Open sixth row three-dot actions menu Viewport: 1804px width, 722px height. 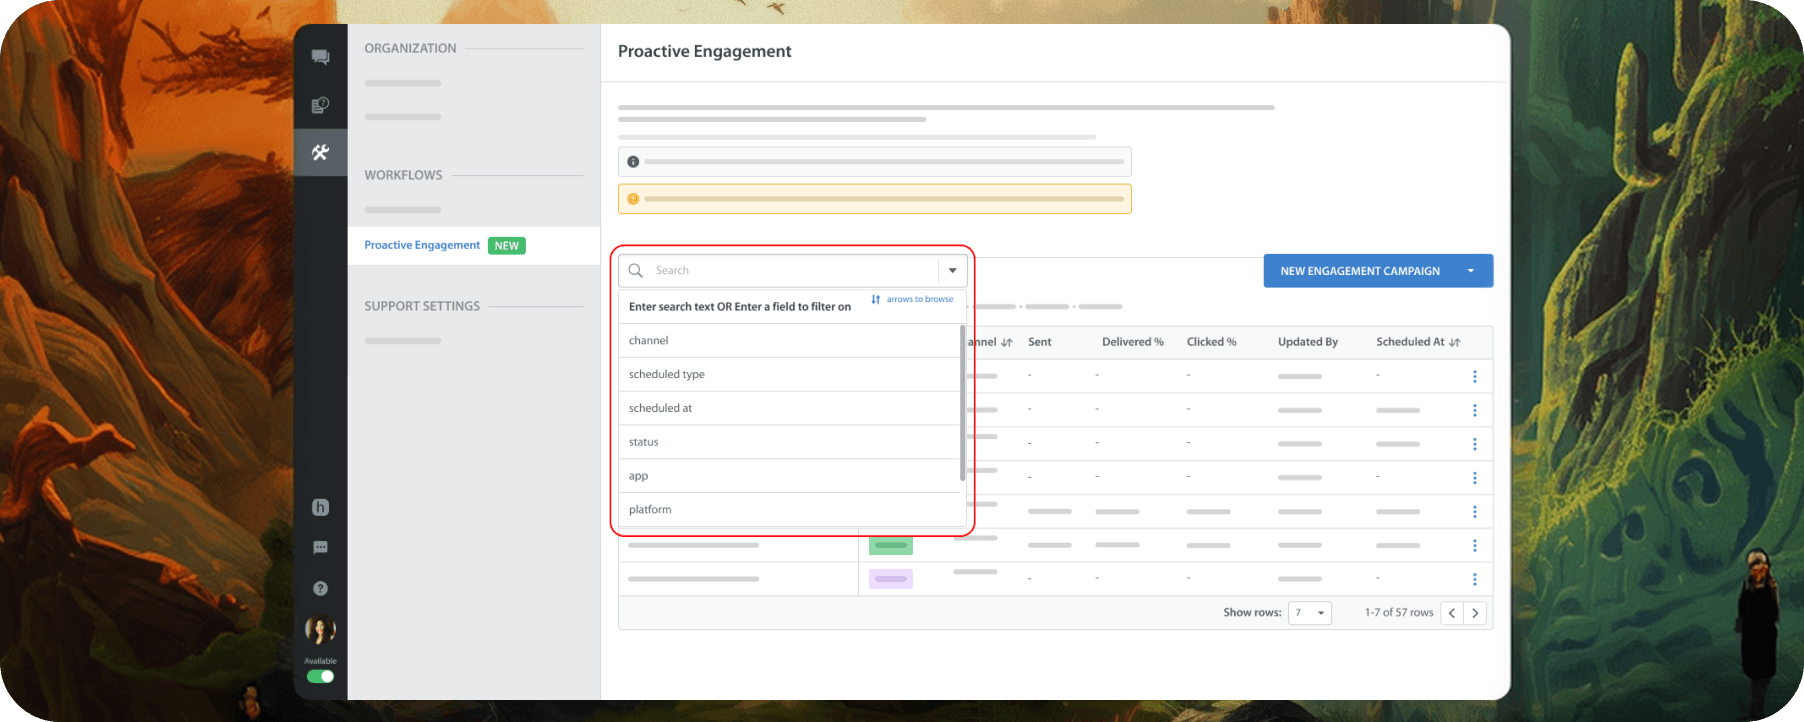1475,546
